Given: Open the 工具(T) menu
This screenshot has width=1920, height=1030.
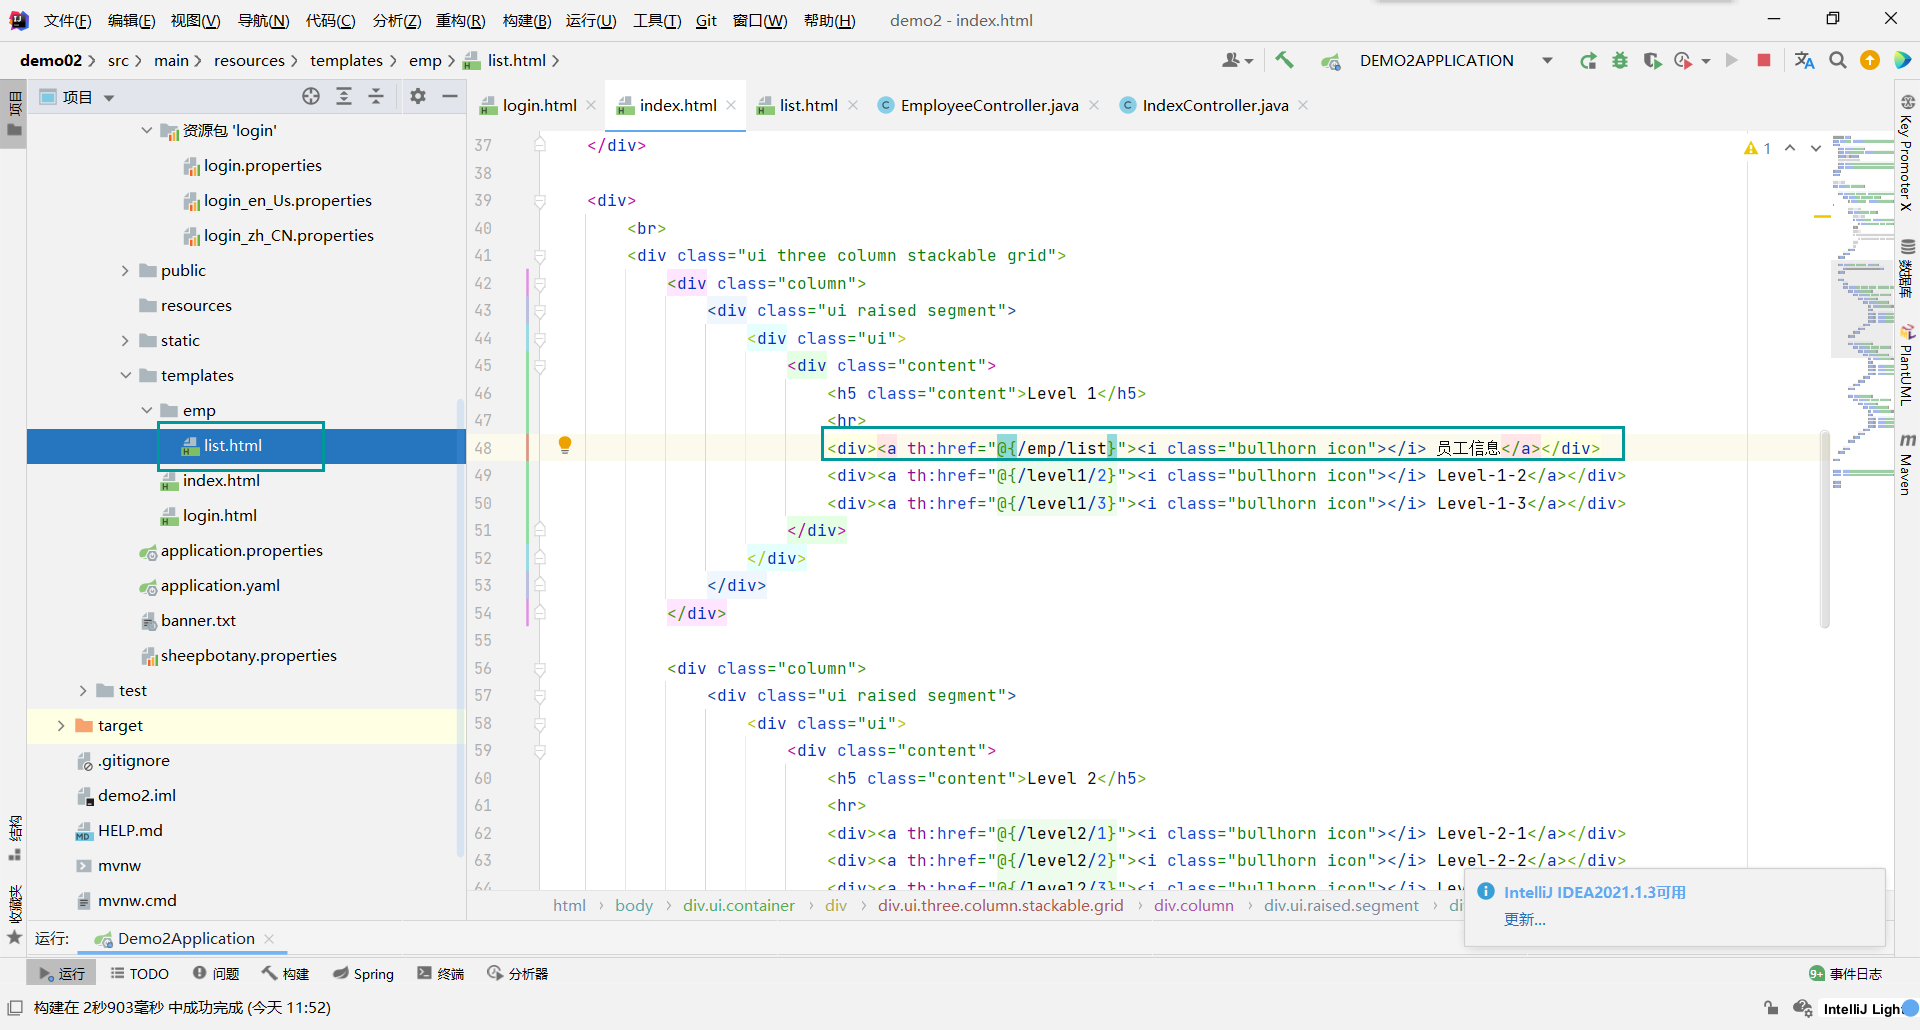Looking at the screenshot, I should pyautogui.click(x=657, y=20).
